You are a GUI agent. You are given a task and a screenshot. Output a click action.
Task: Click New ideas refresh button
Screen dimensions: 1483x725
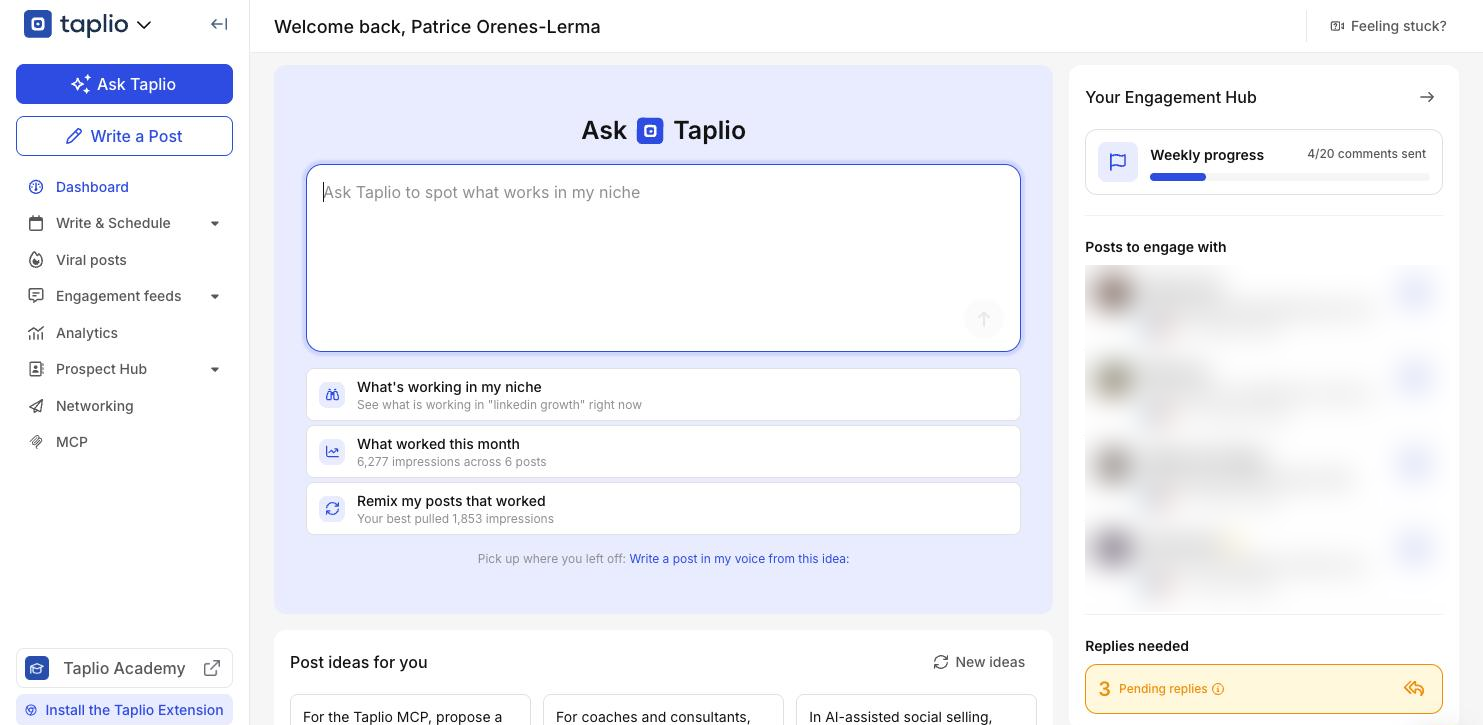(979, 662)
